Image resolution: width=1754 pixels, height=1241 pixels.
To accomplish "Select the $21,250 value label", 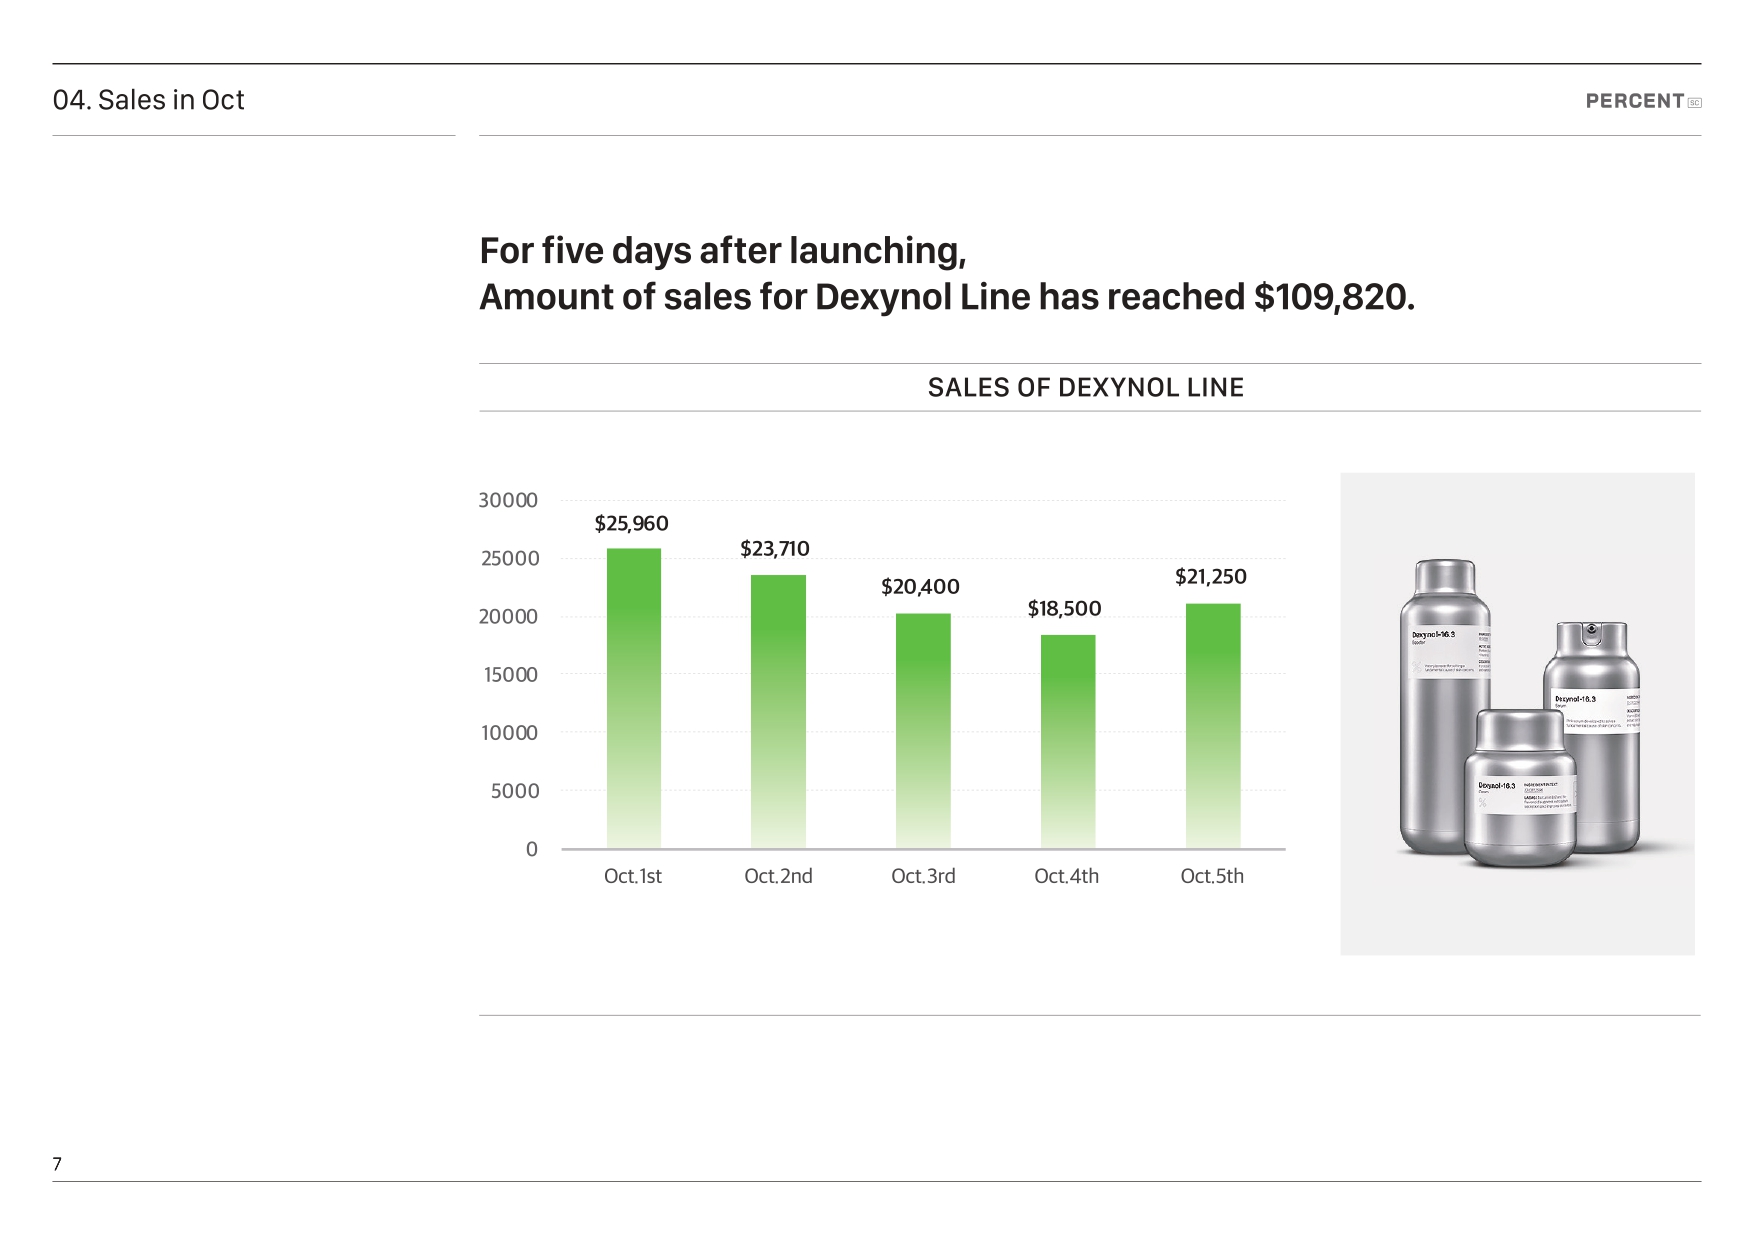I will [1210, 576].
